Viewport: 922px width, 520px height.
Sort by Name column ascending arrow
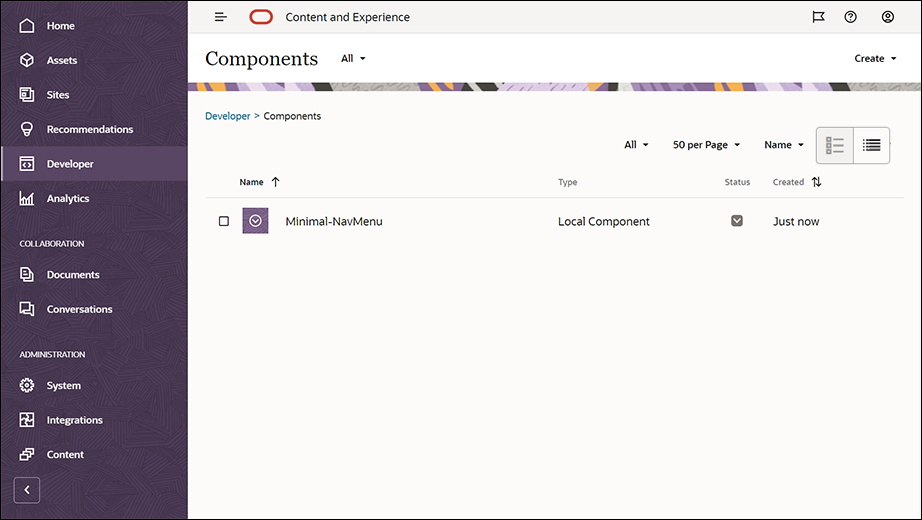[x=276, y=182]
